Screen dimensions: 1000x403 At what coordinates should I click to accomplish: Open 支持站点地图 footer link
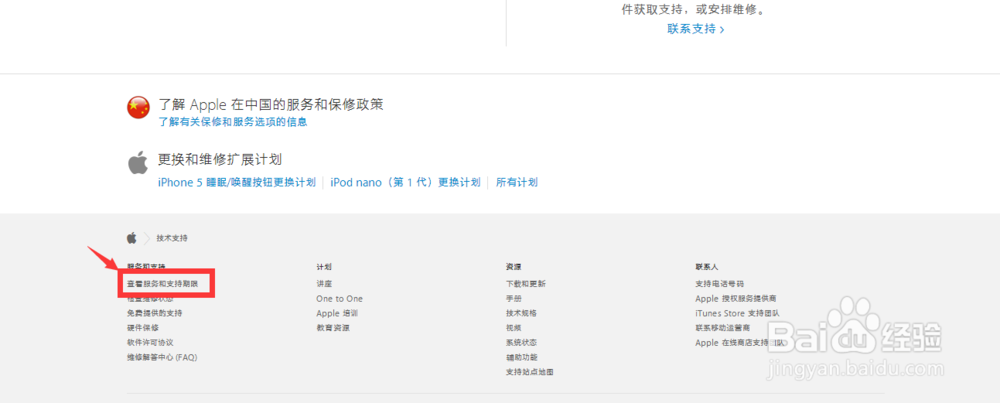[x=529, y=372]
